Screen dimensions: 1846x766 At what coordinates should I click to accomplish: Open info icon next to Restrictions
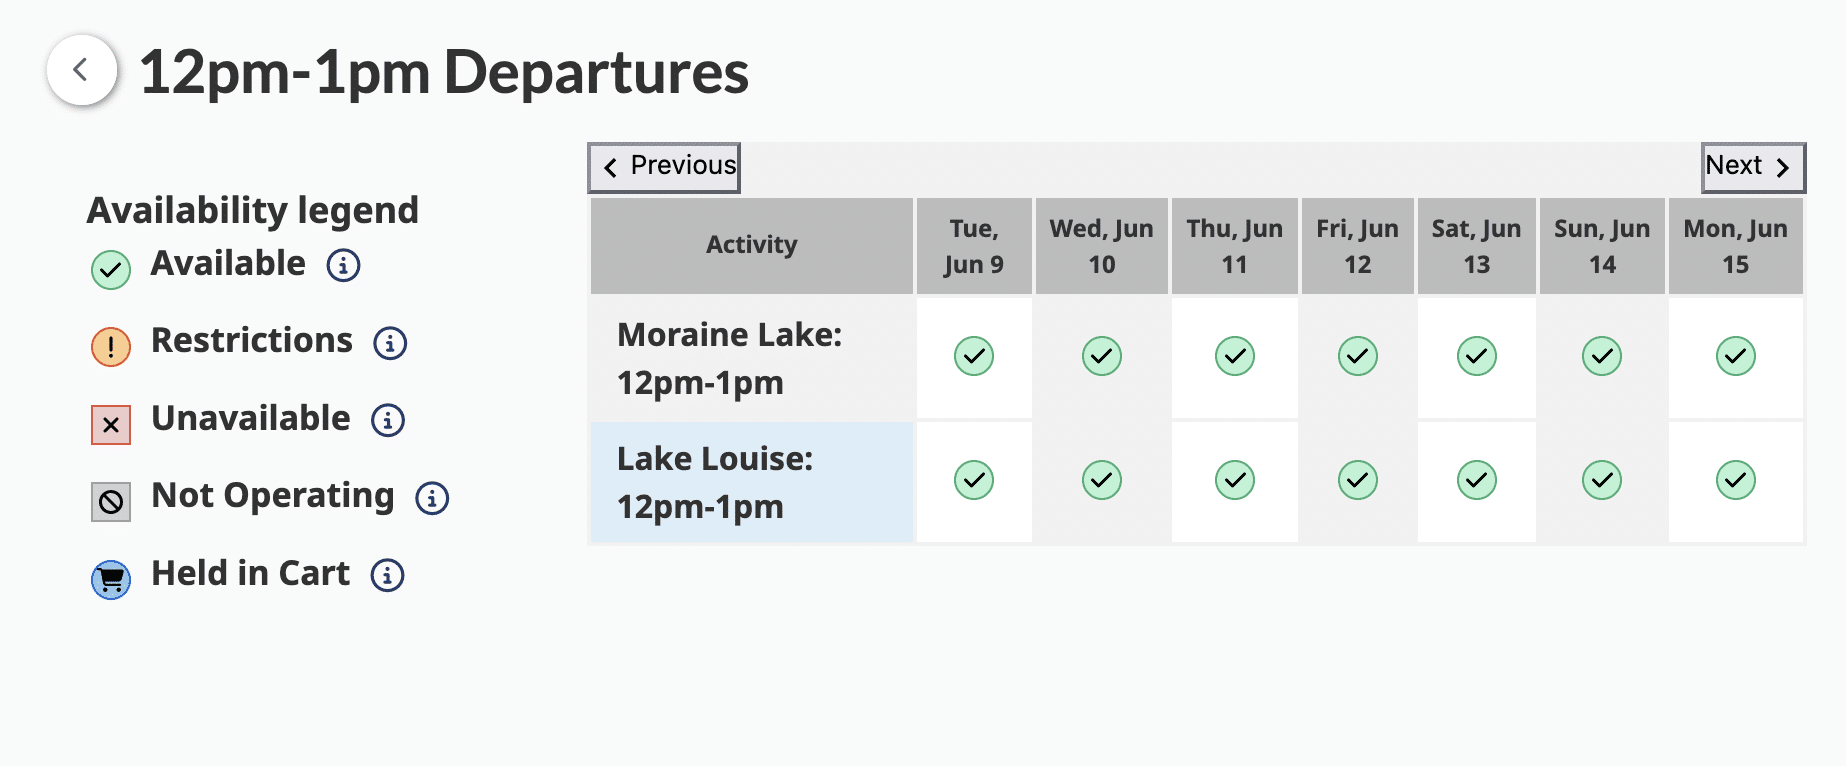click(x=390, y=343)
